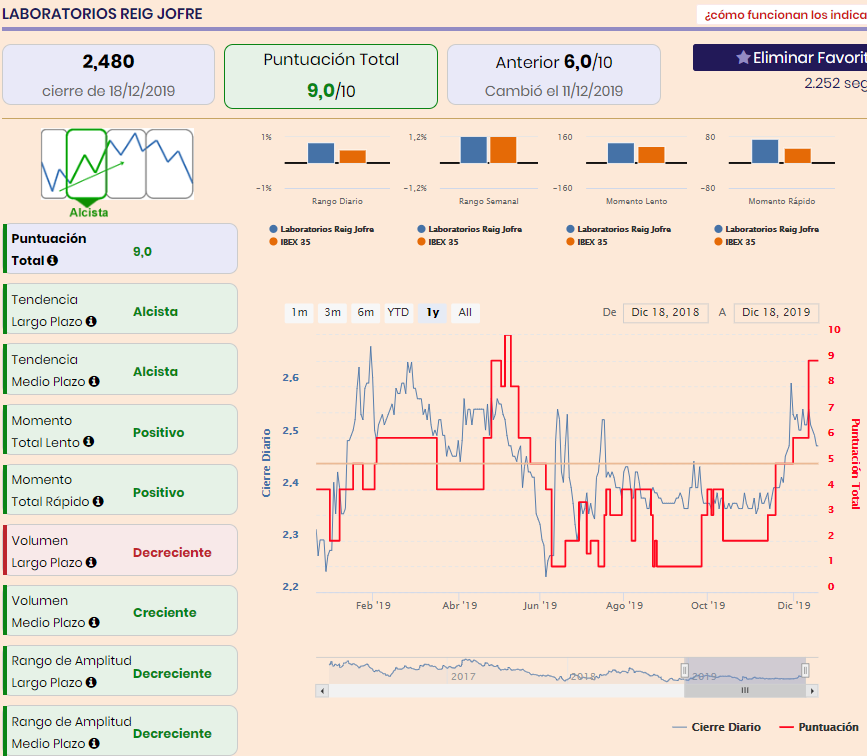Click the navigator horizontal scrollbar thumb
This screenshot has height=756, width=867.
pyautogui.click(x=745, y=691)
